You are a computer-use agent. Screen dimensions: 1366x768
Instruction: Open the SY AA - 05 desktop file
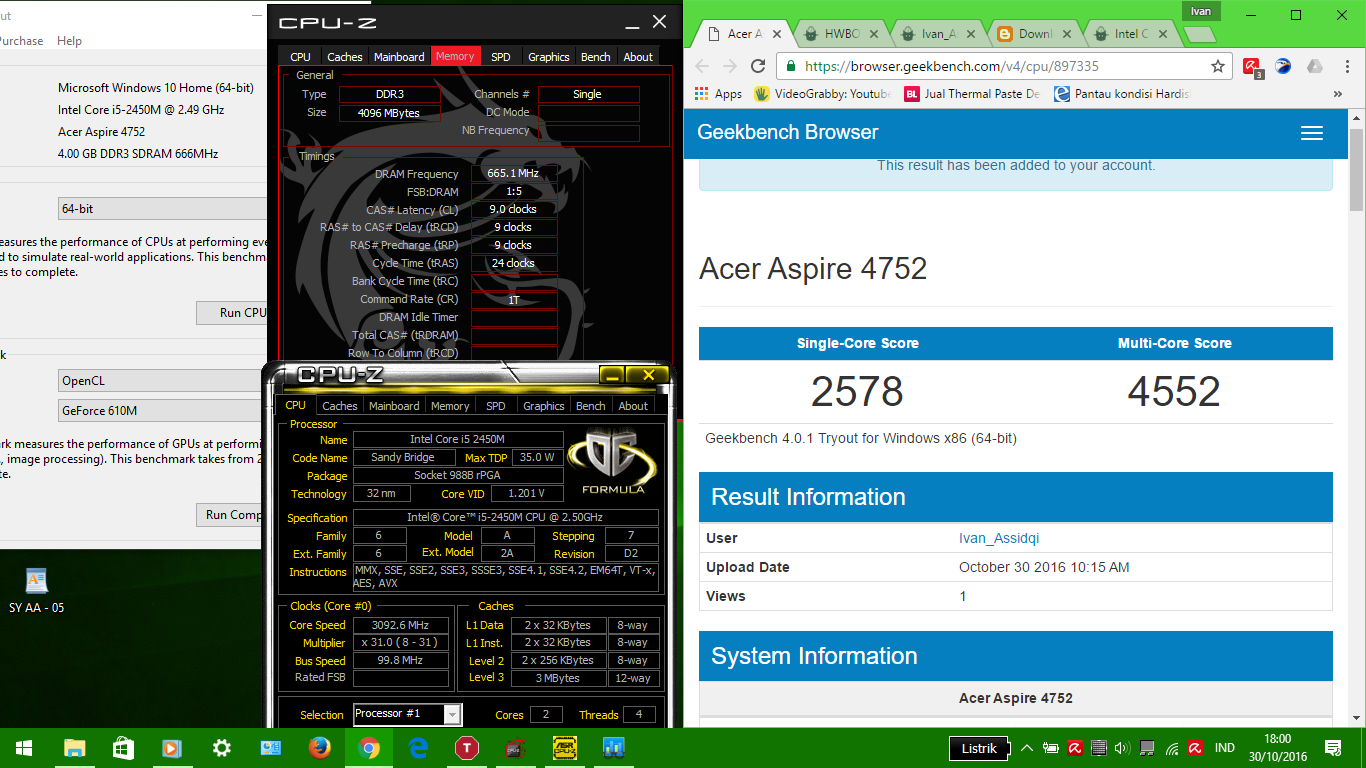36,590
